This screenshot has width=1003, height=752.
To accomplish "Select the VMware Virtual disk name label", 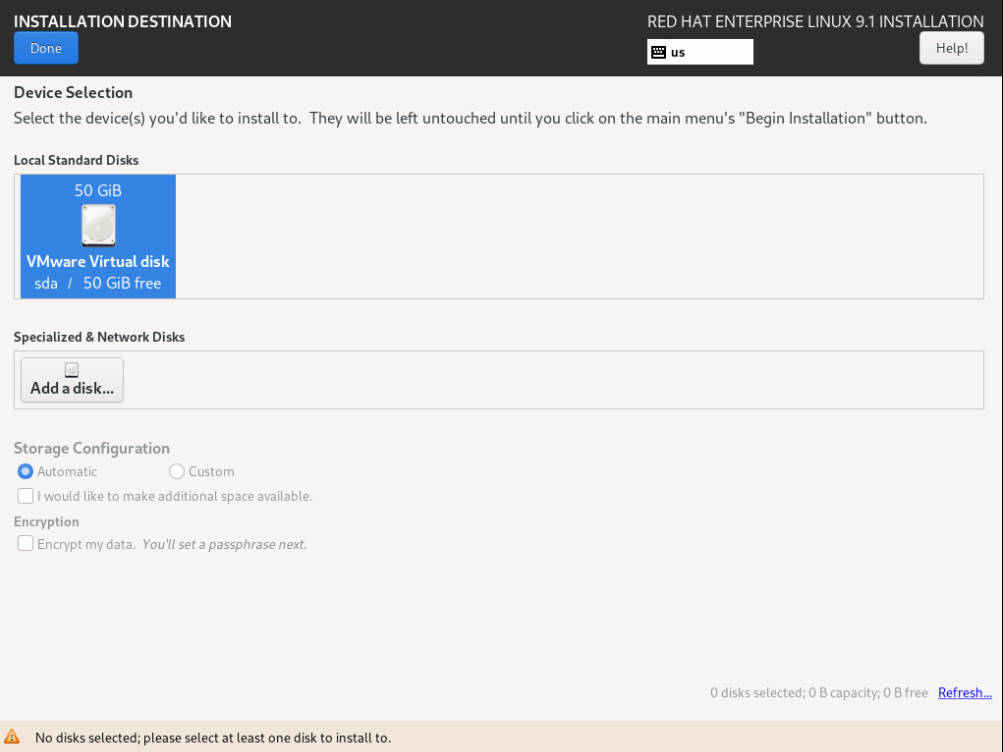I will [98, 261].
